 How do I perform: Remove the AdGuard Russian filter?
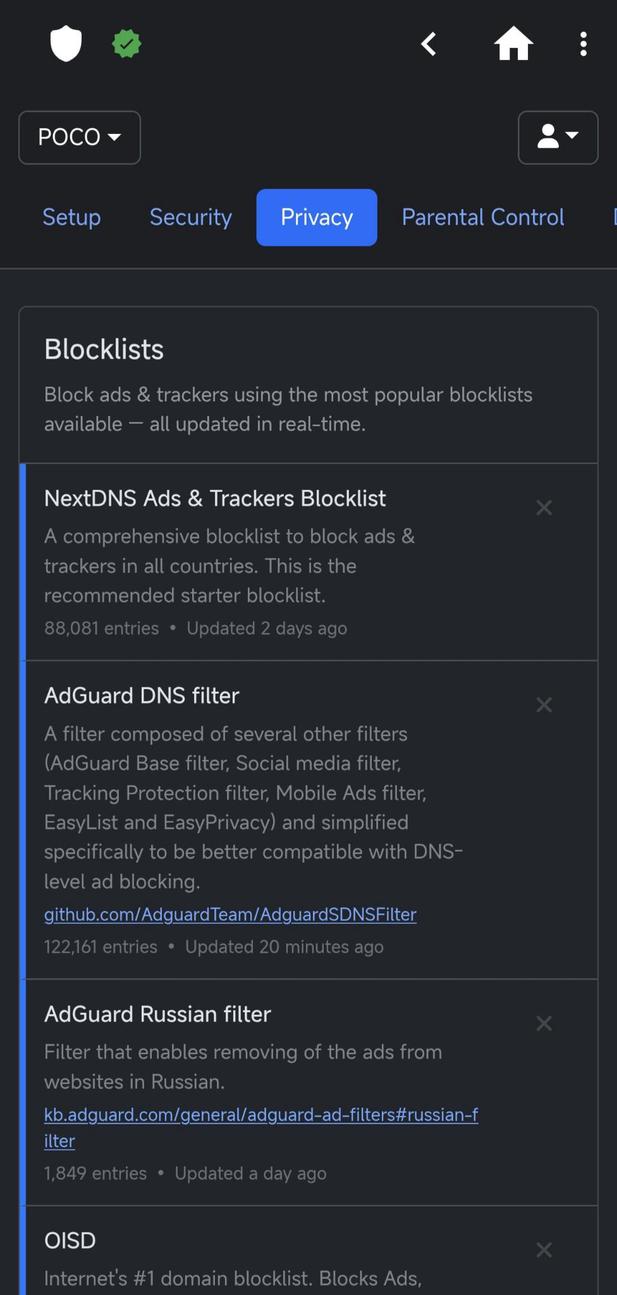coord(543,1022)
